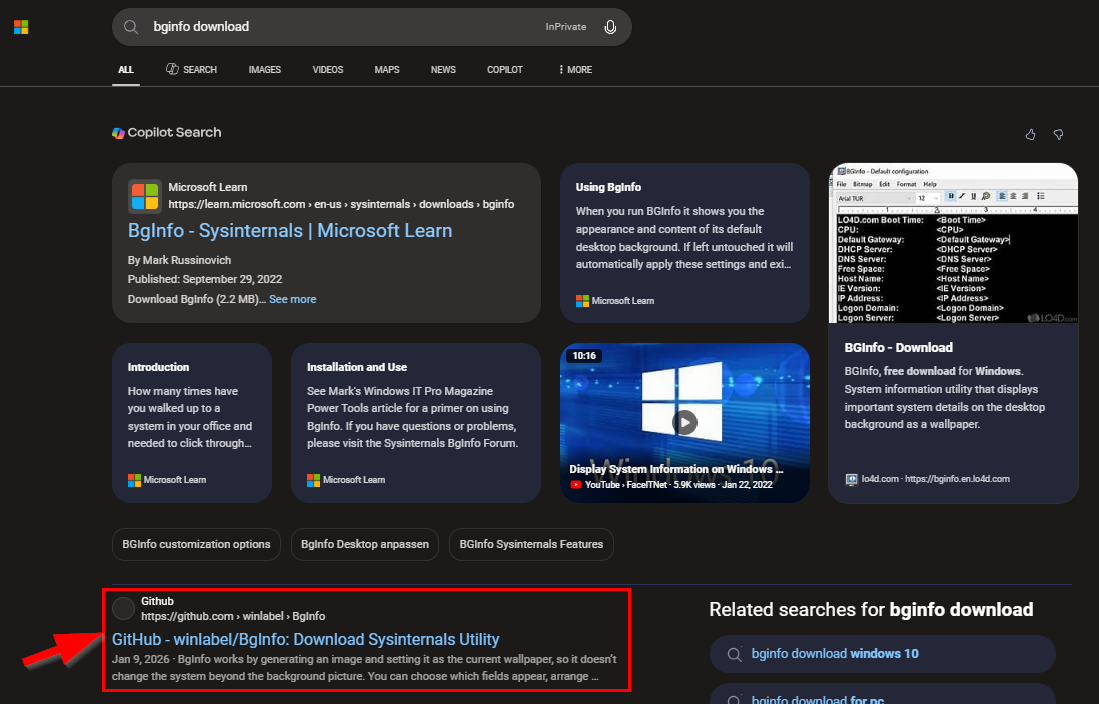Choose related search bginfo download windows 10

click(x=834, y=654)
